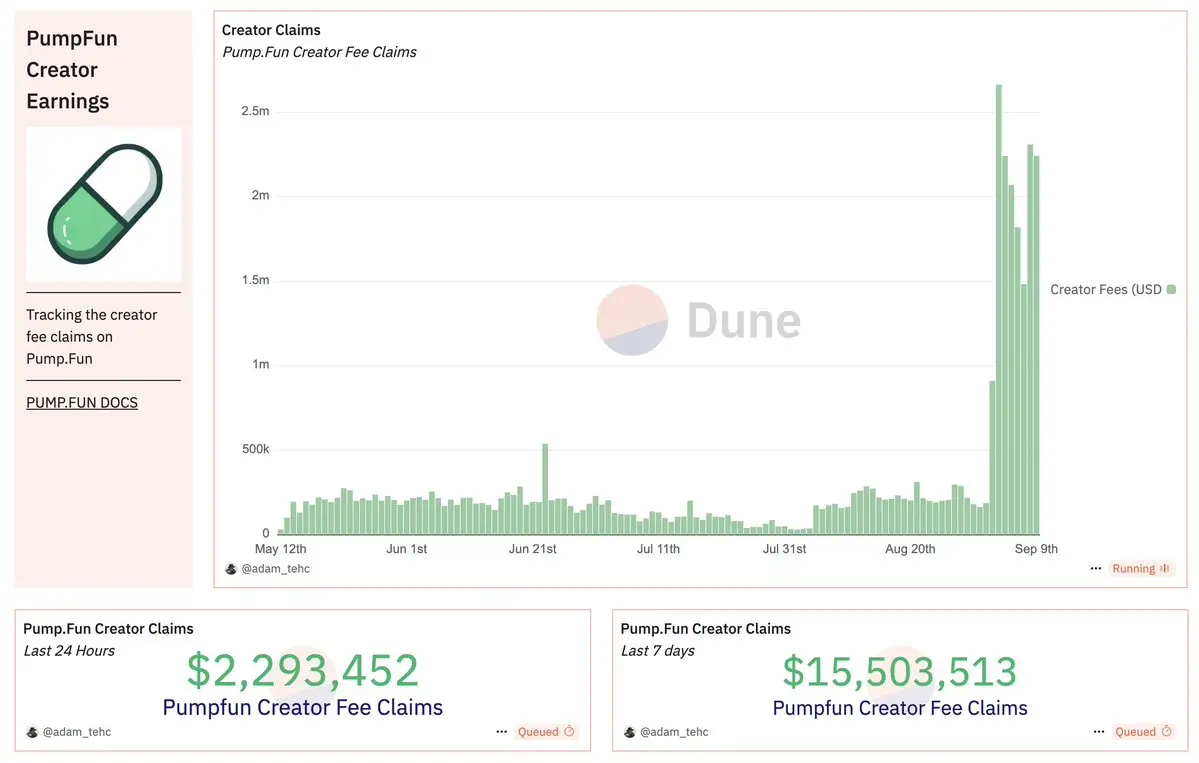Click the Last 7 days subtitle

pos(658,651)
